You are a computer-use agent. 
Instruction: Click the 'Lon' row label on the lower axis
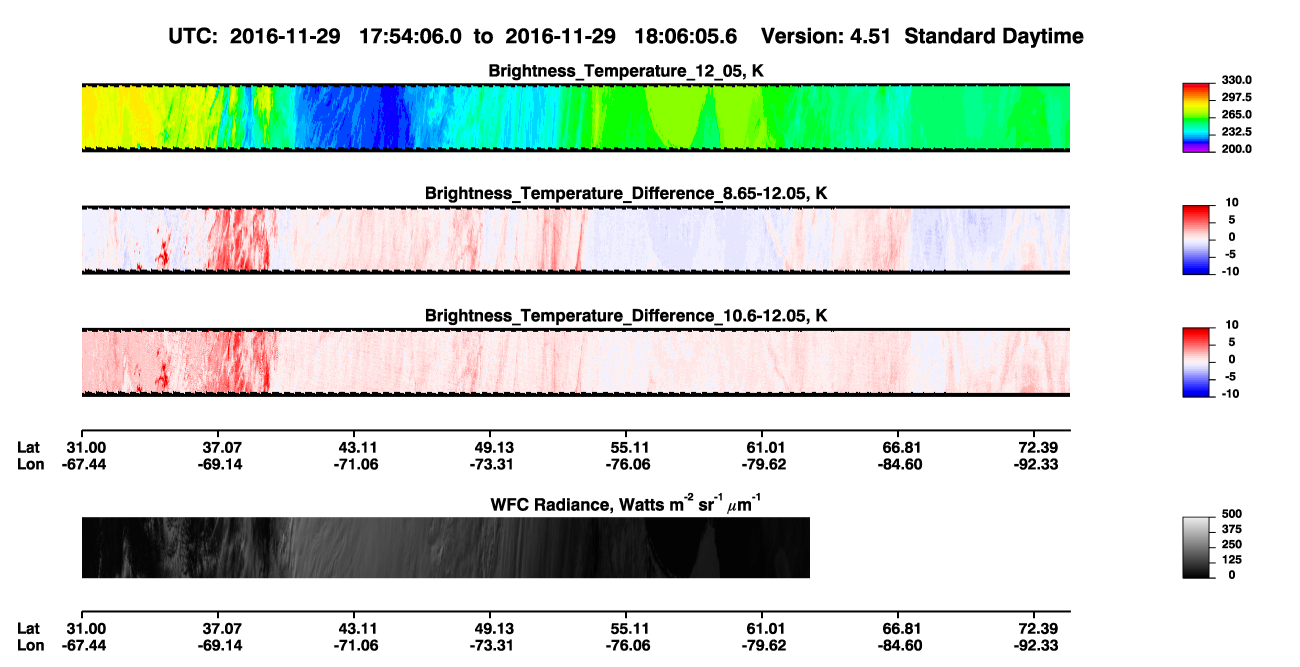tap(30, 645)
